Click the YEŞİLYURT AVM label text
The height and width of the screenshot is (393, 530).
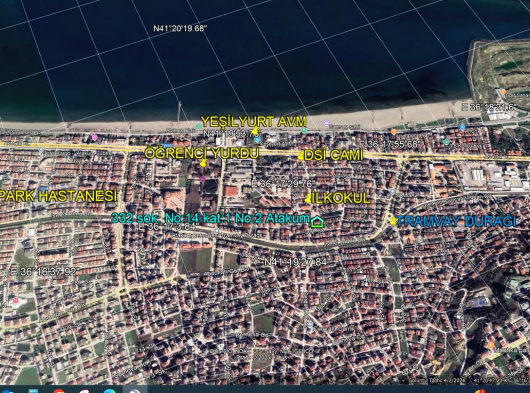click(254, 121)
